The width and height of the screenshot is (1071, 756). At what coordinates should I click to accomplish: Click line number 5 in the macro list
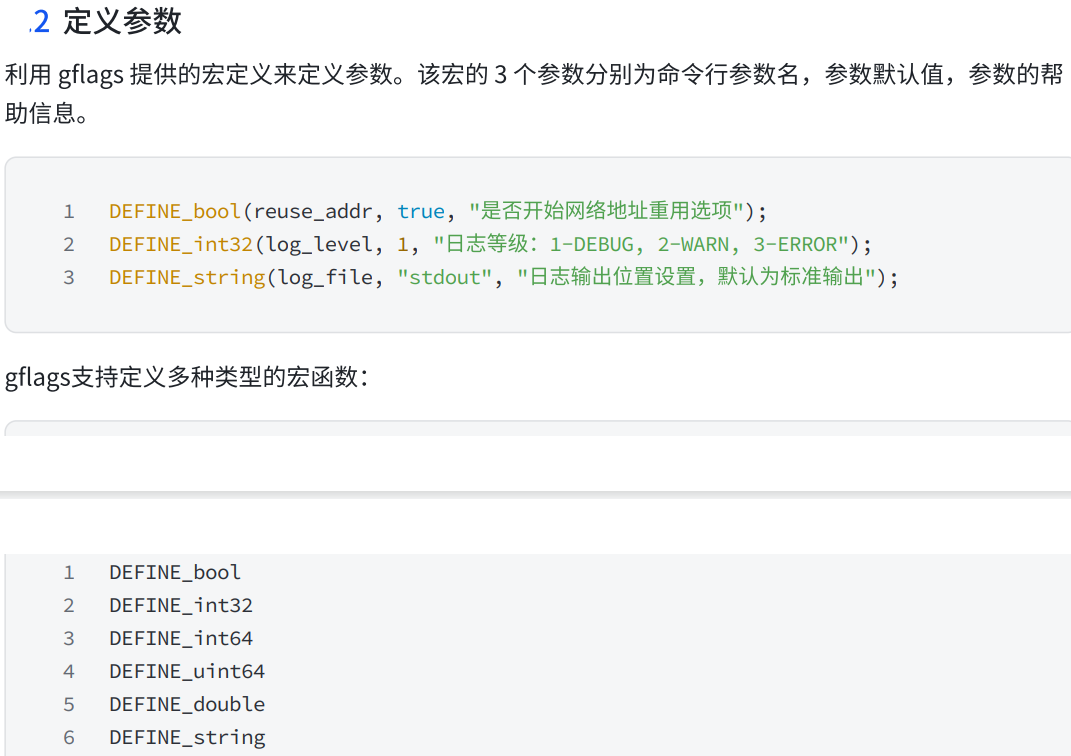pyautogui.click(x=68, y=704)
